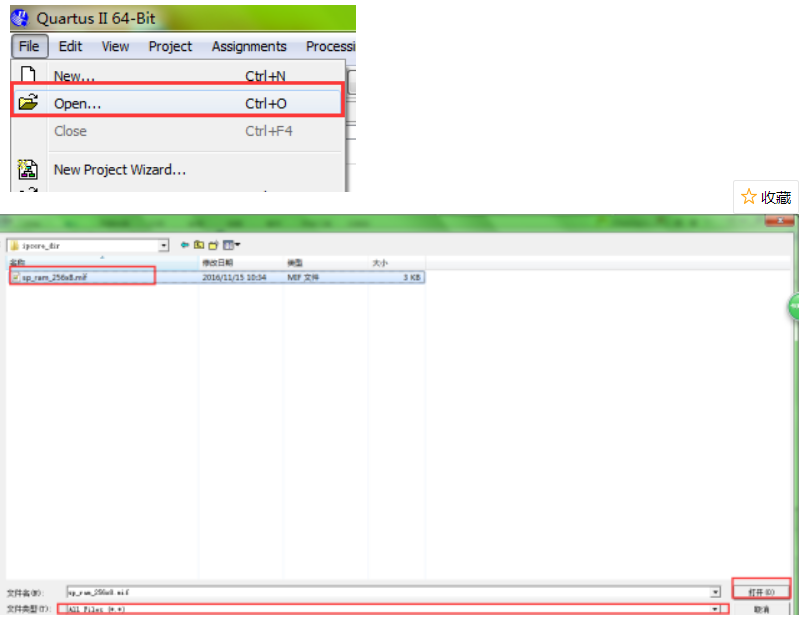Open the Project menu
The height and width of the screenshot is (622, 805).
click(170, 46)
